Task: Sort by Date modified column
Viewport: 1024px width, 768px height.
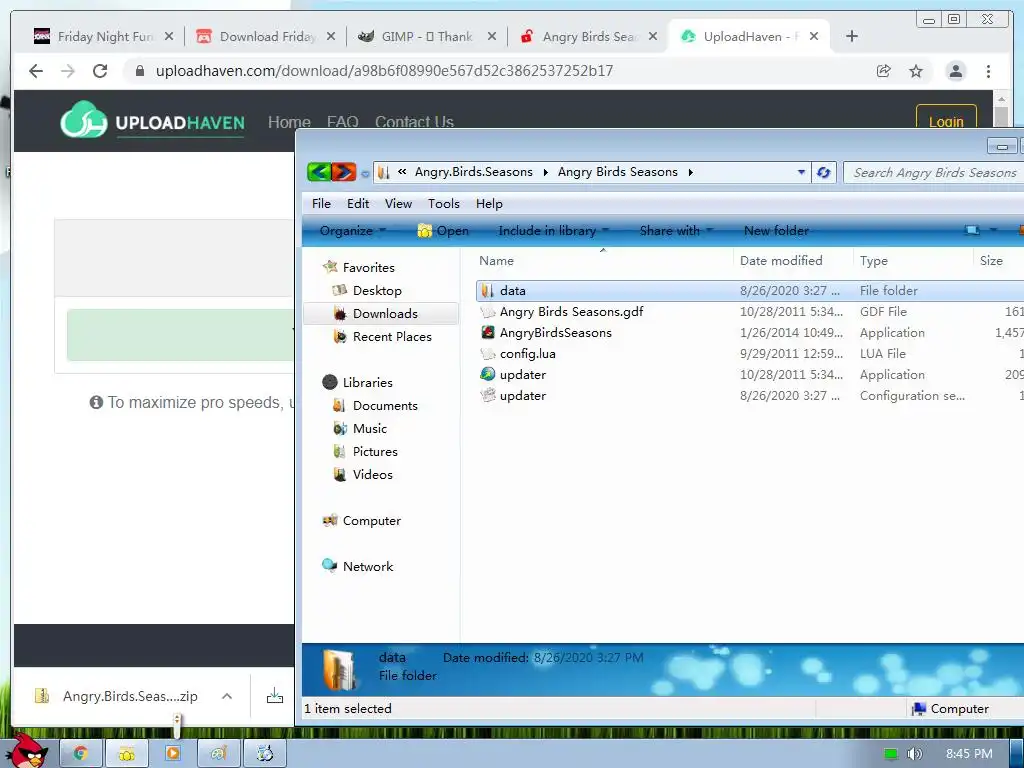Action: tap(781, 261)
